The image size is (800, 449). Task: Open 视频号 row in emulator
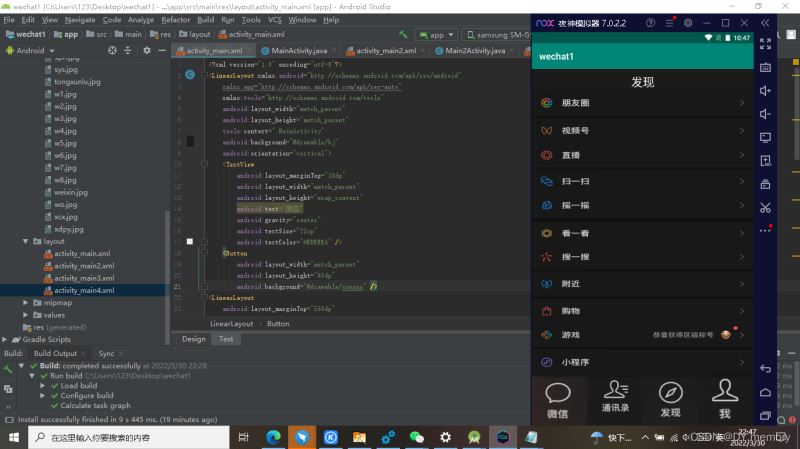(x=642, y=131)
